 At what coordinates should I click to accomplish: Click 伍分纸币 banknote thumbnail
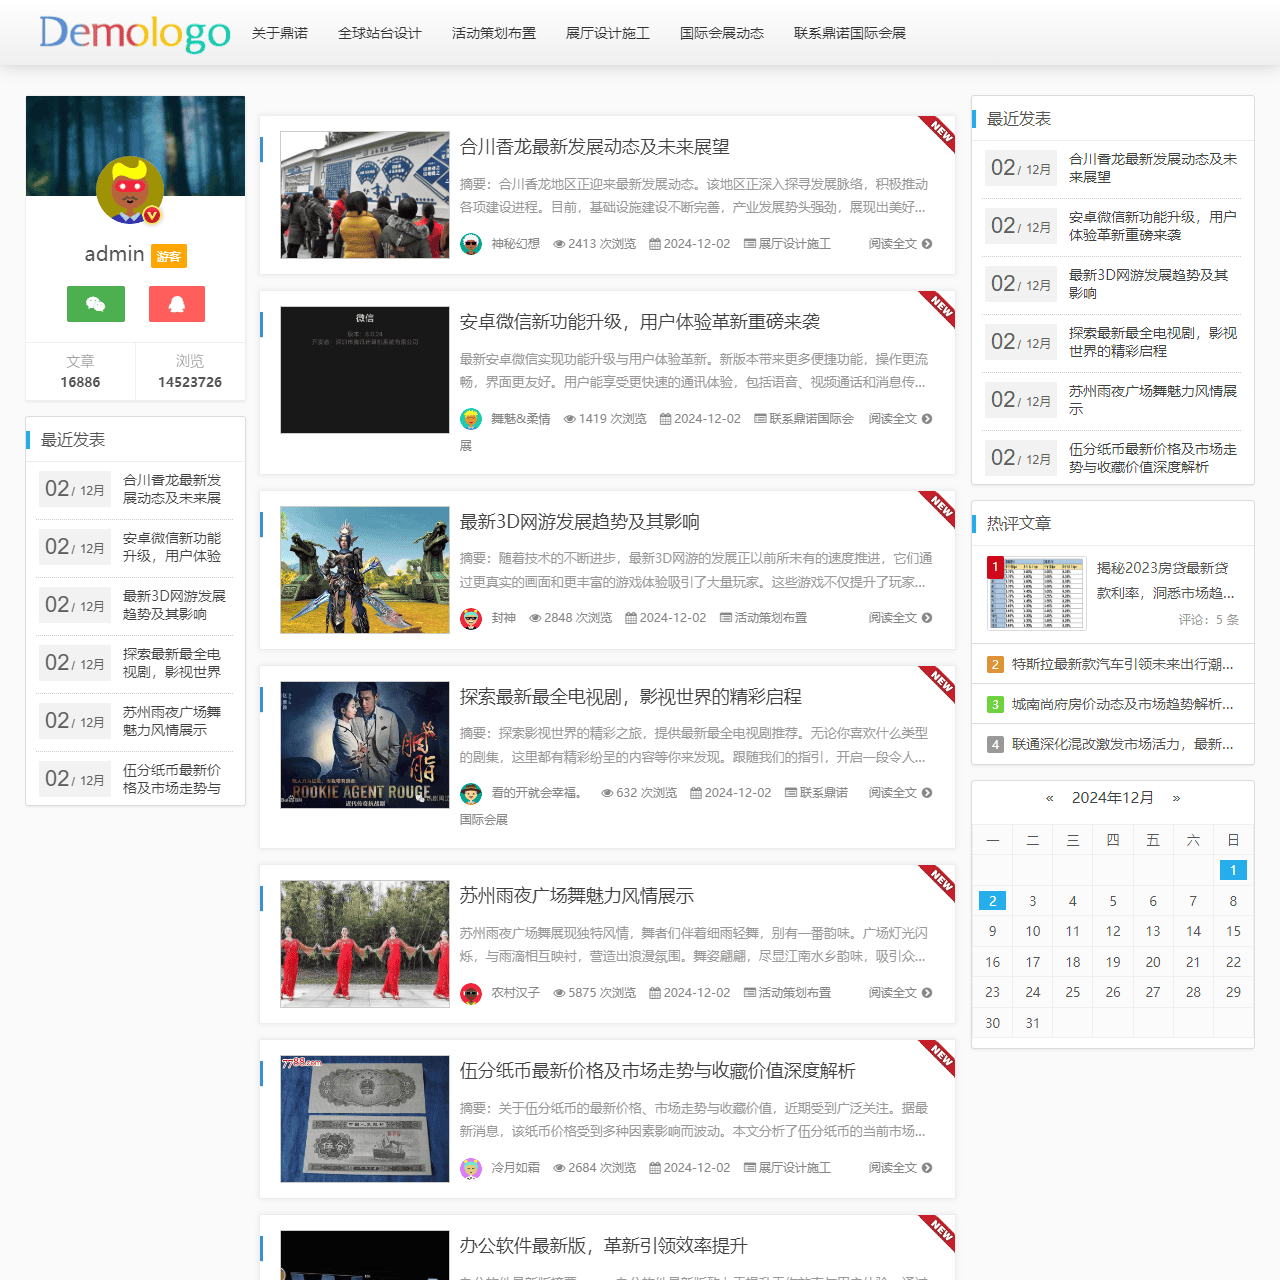click(365, 1119)
